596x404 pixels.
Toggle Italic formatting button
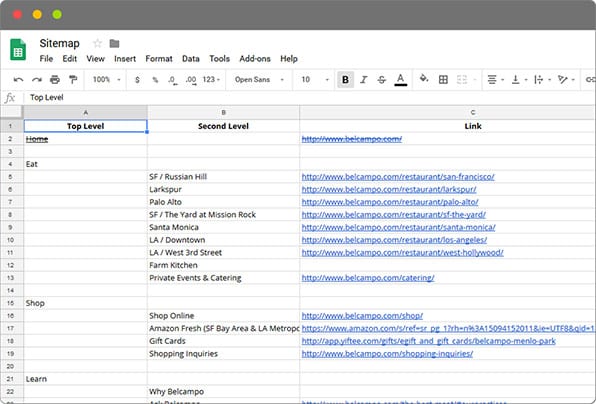[364, 79]
